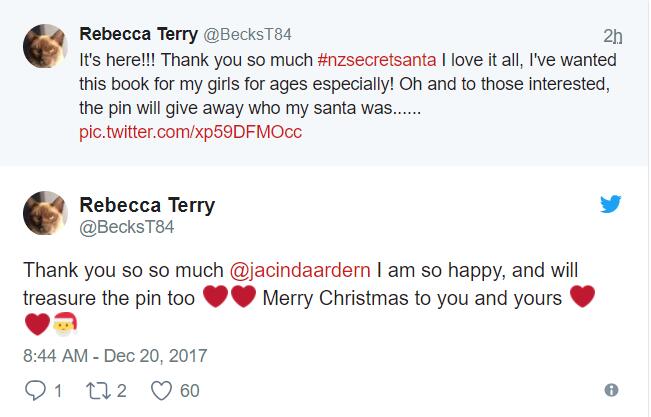Click the retweet count of 2
This screenshot has width=651, height=417.
click(x=121, y=390)
